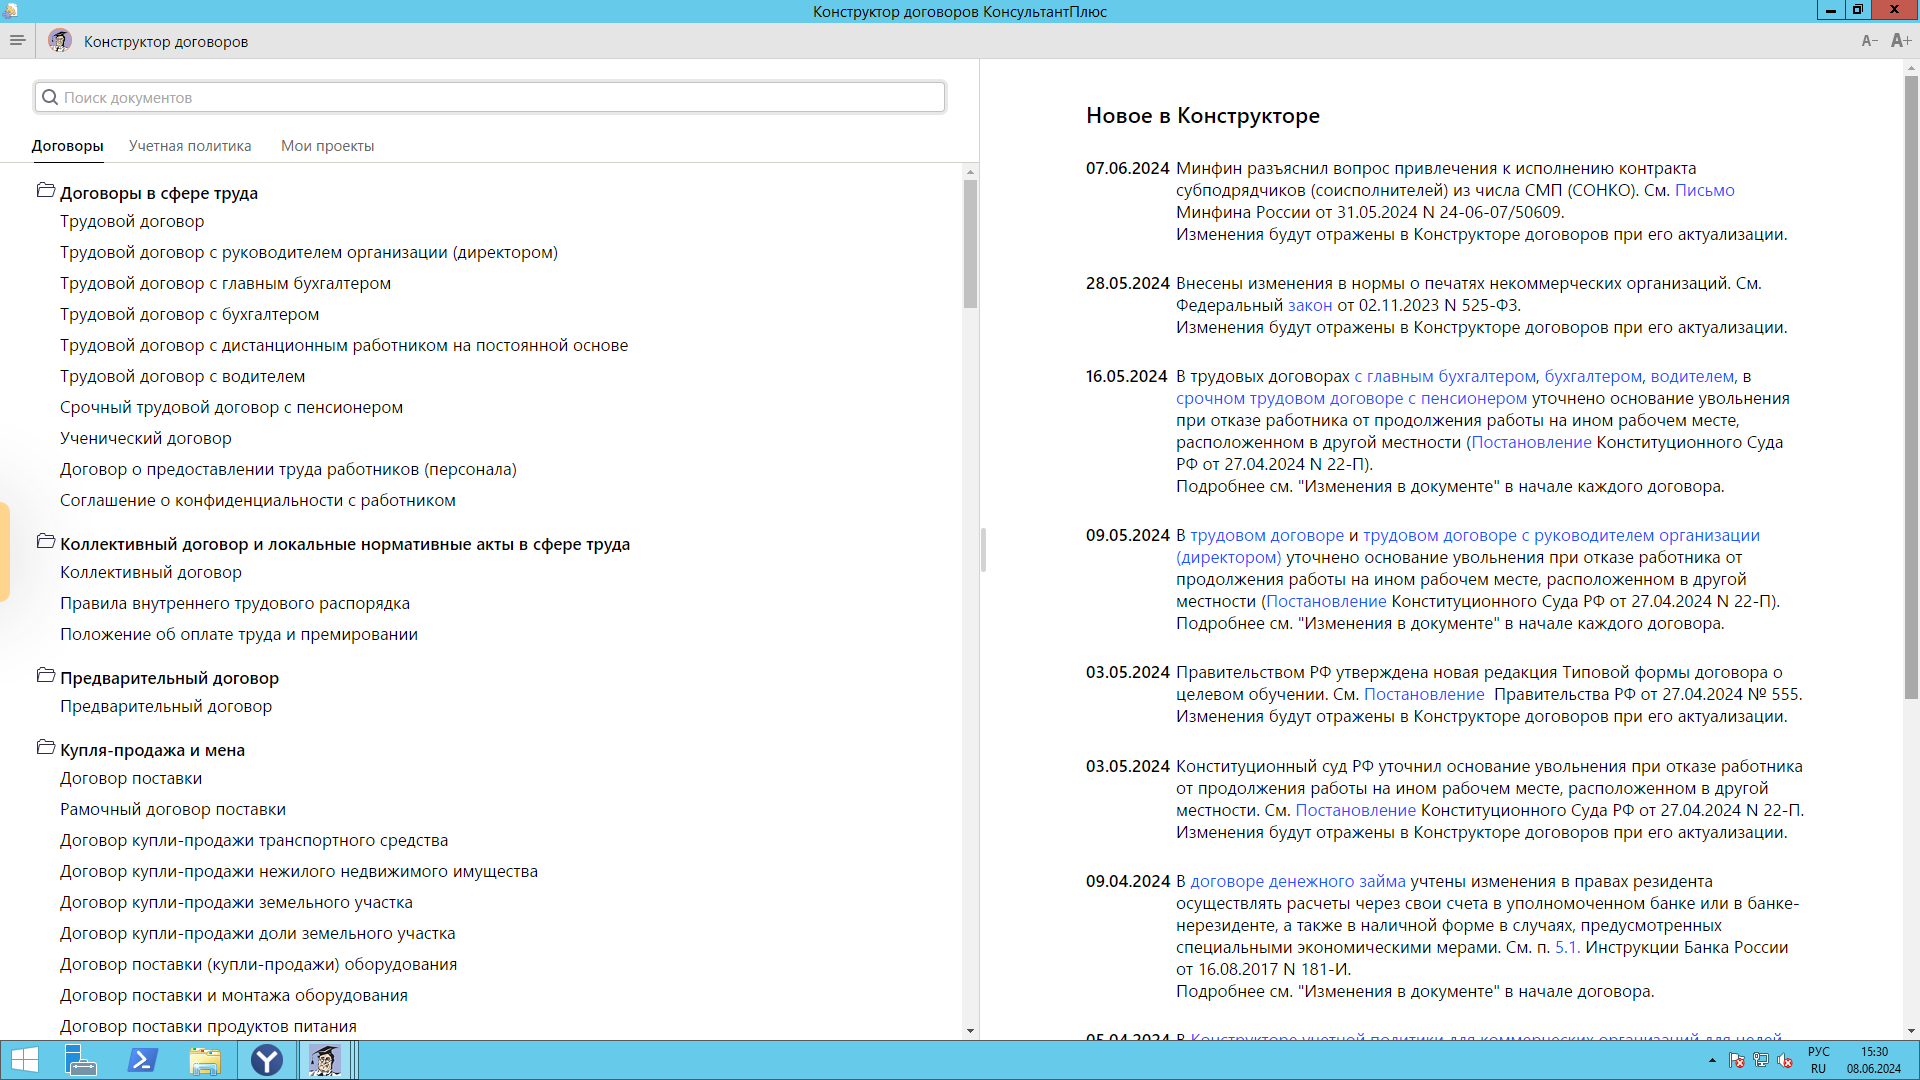Switch to the Договоры tab

tap(67, 146)
